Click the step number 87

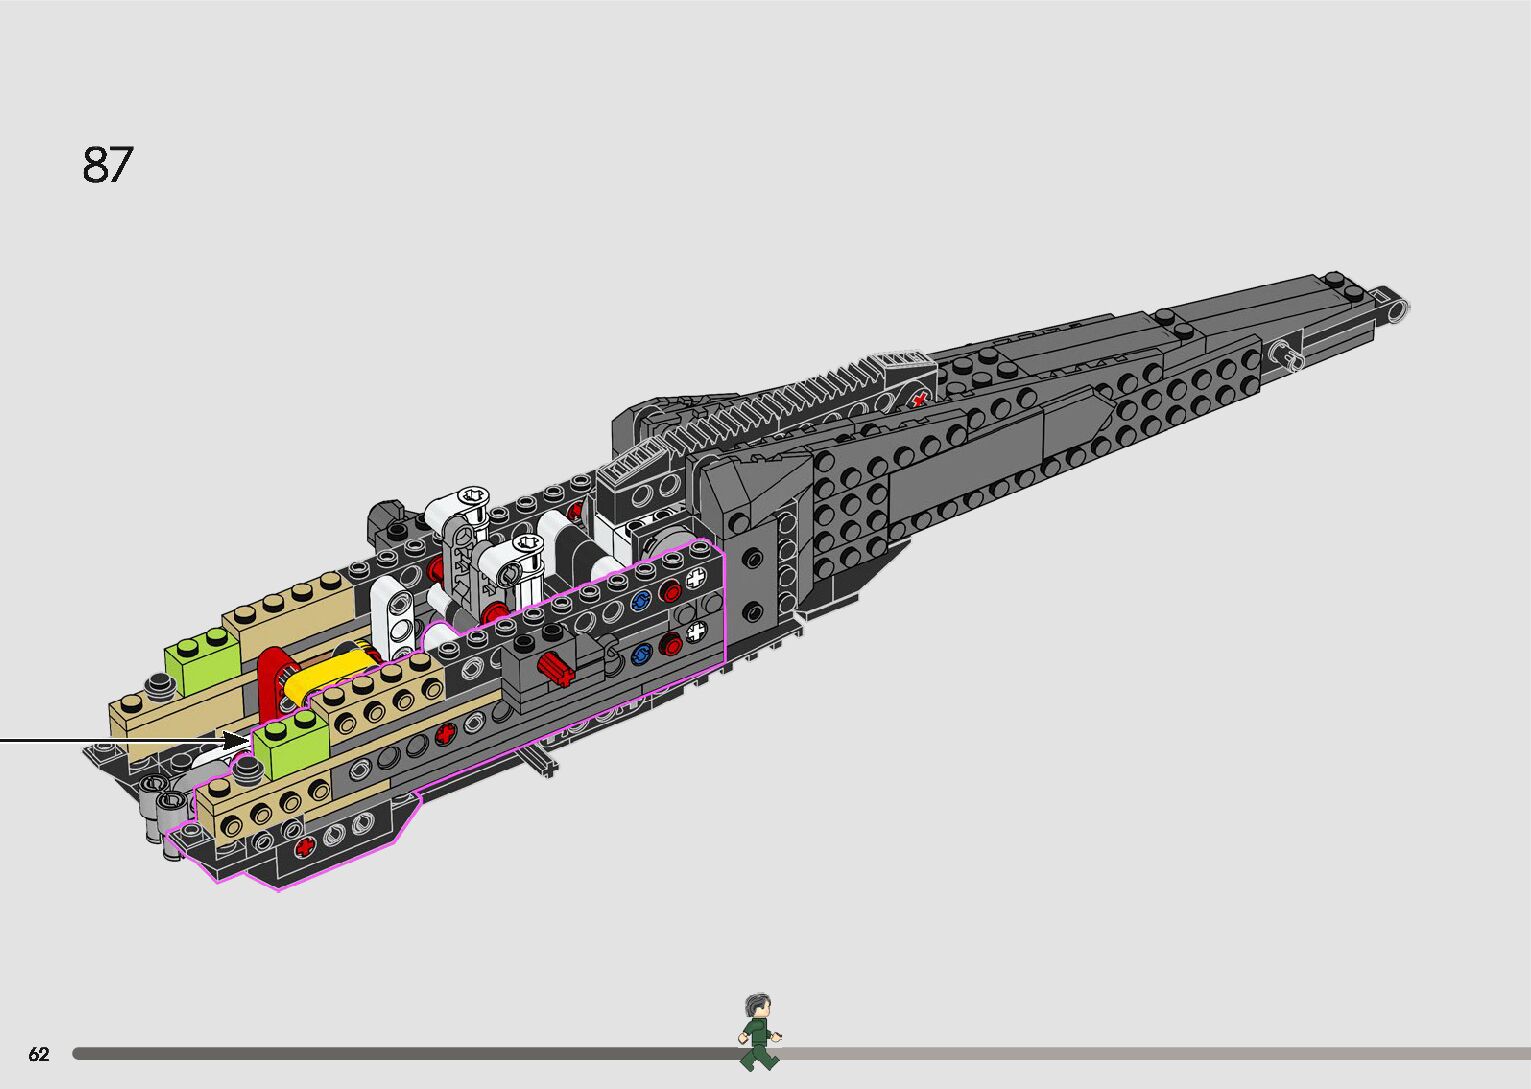(x=107, y=165)
